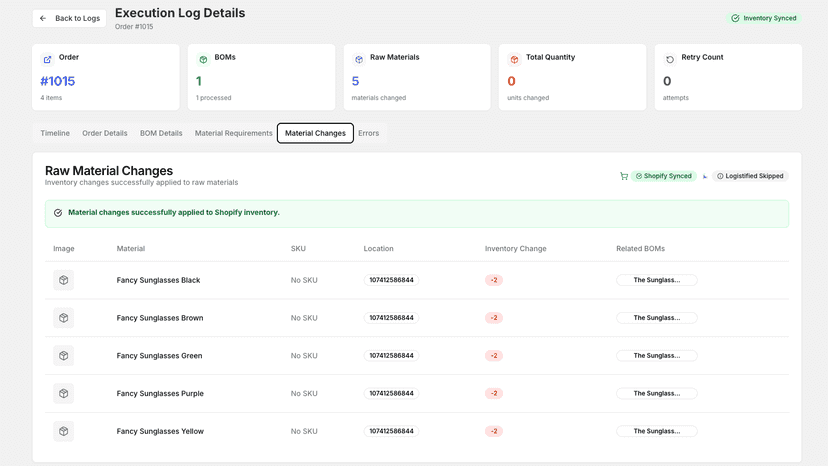This screenshot has height=466, width=828.
Task: Open order #1015 link
Action: (x=58, y=81)
